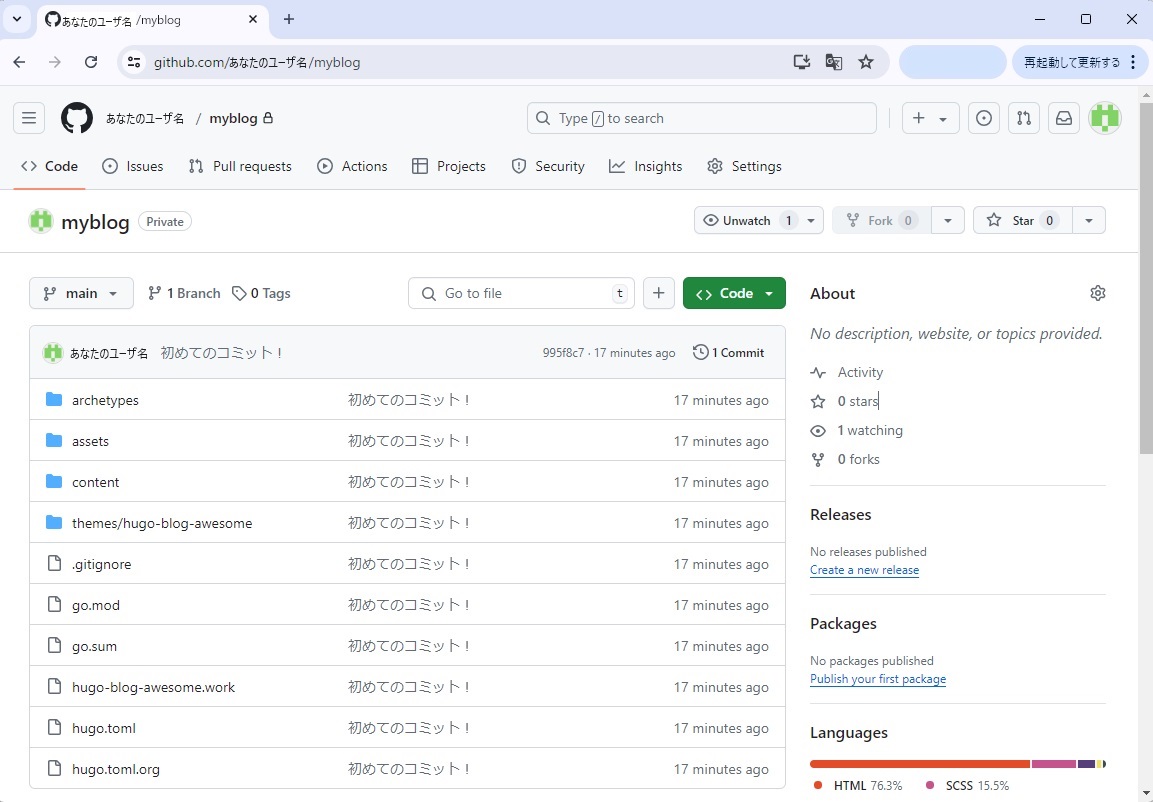Open the go.sum file
This screenshot has height=802, width=1153.
[x=94, y=646]
